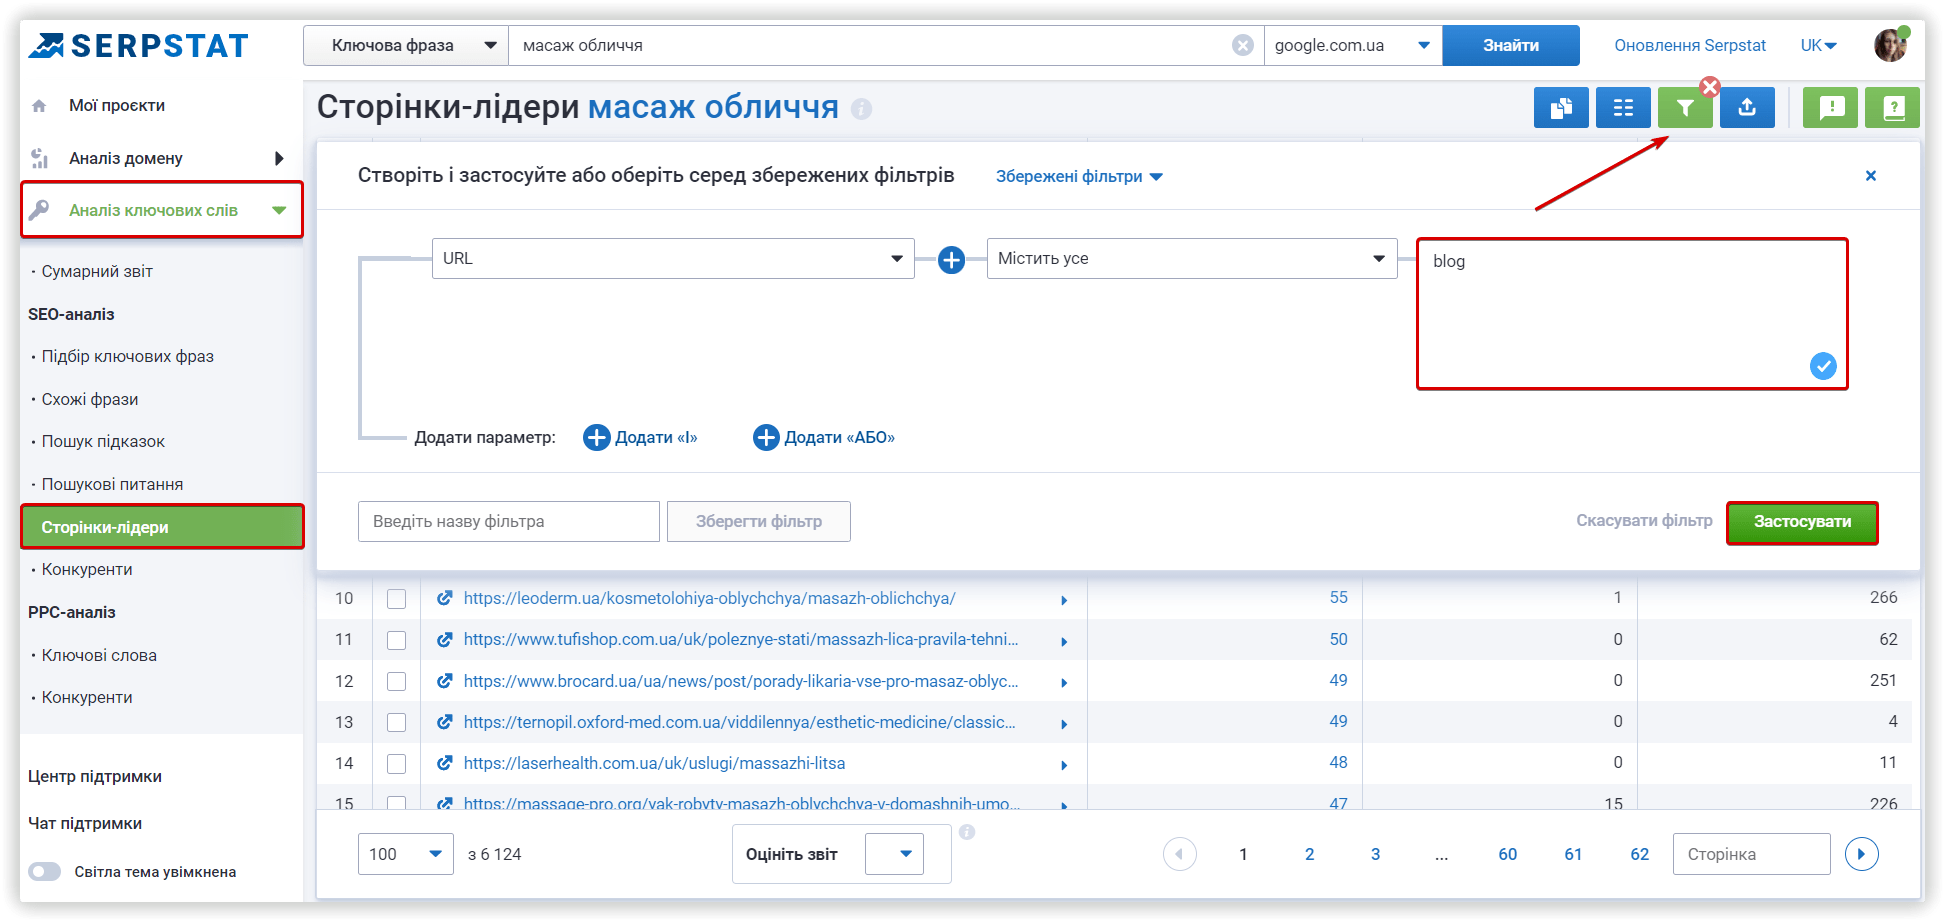Image resolution: width=1945 pixels, height=922 pixels.
Task: Confirm the blog value with check icon
Action: (x=1823, y=366)
